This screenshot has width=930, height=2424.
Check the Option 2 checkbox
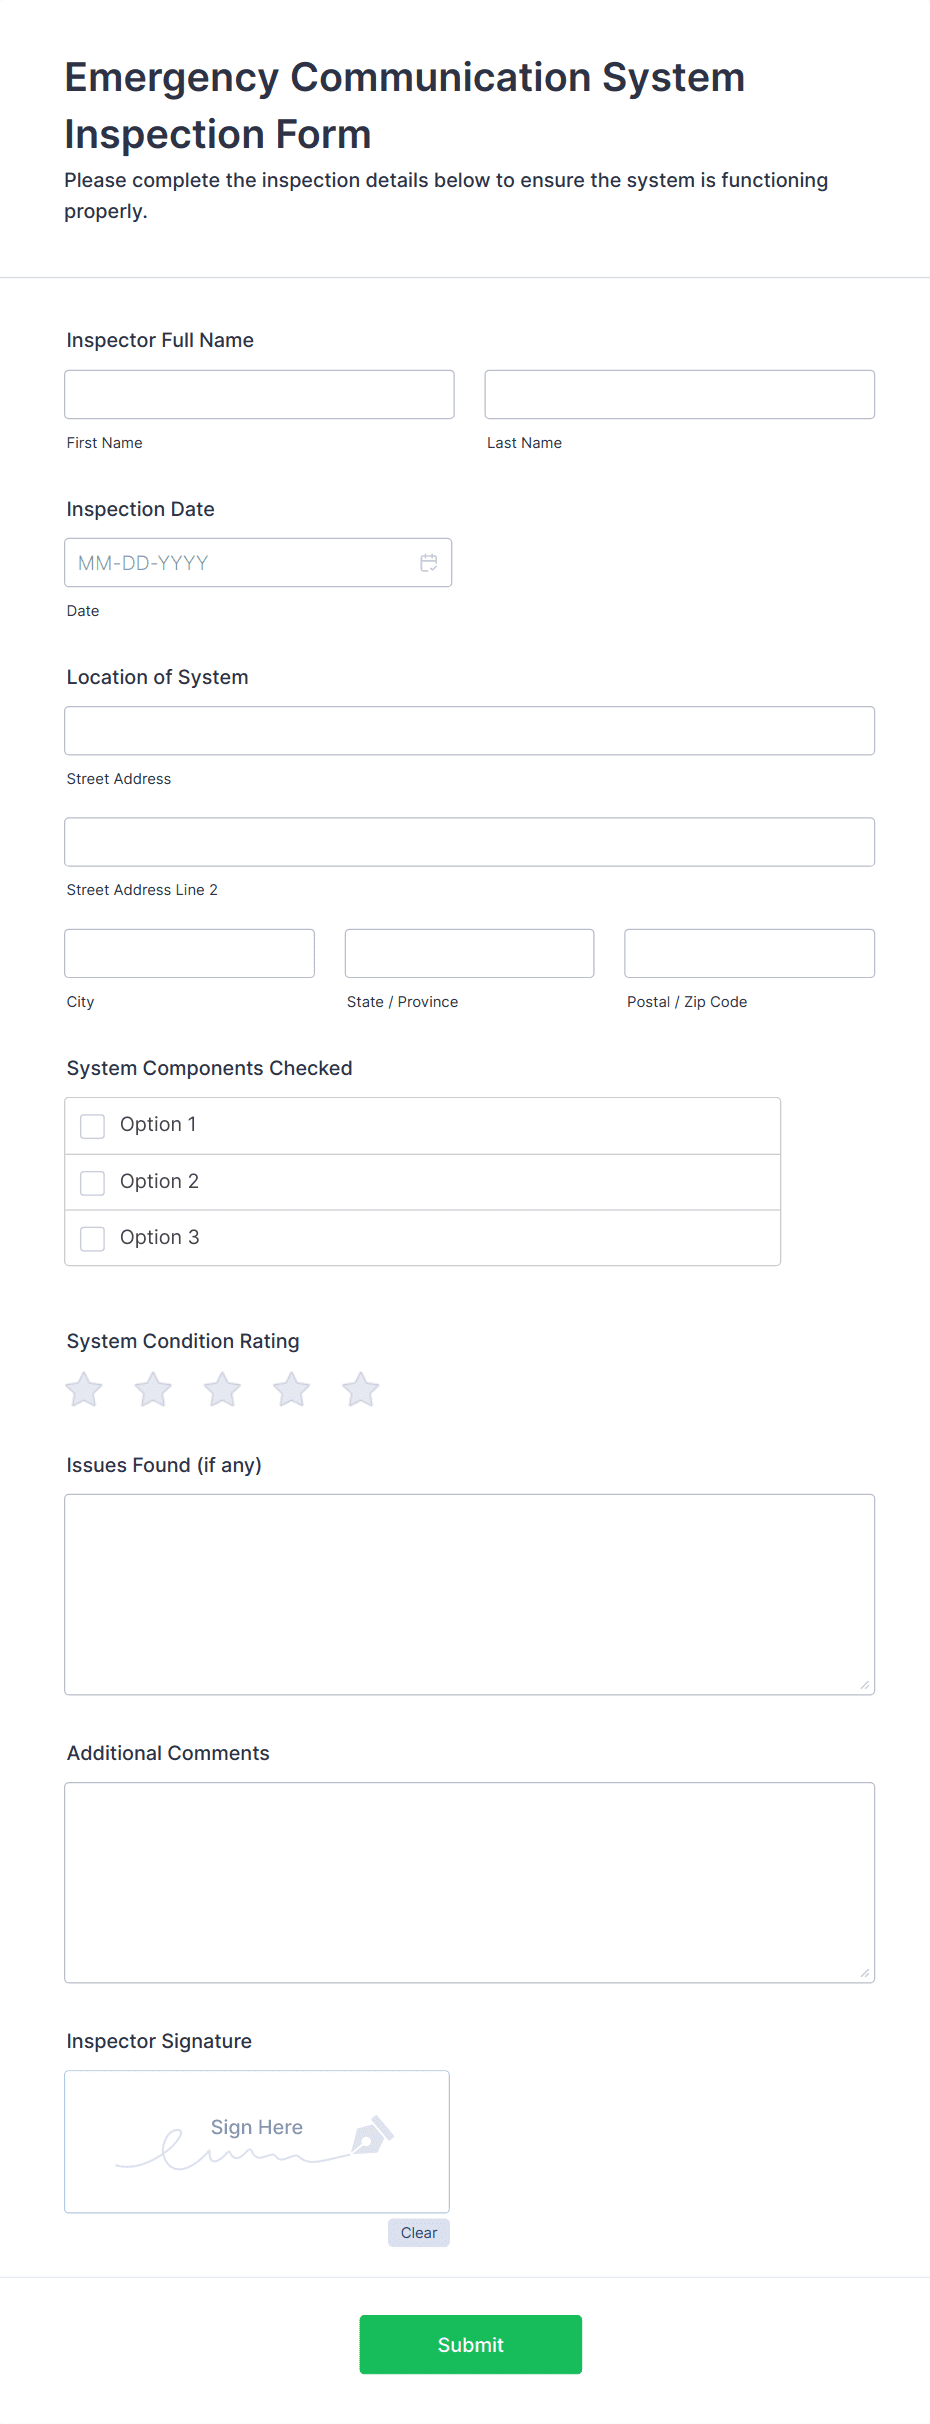pos(92,1183)
